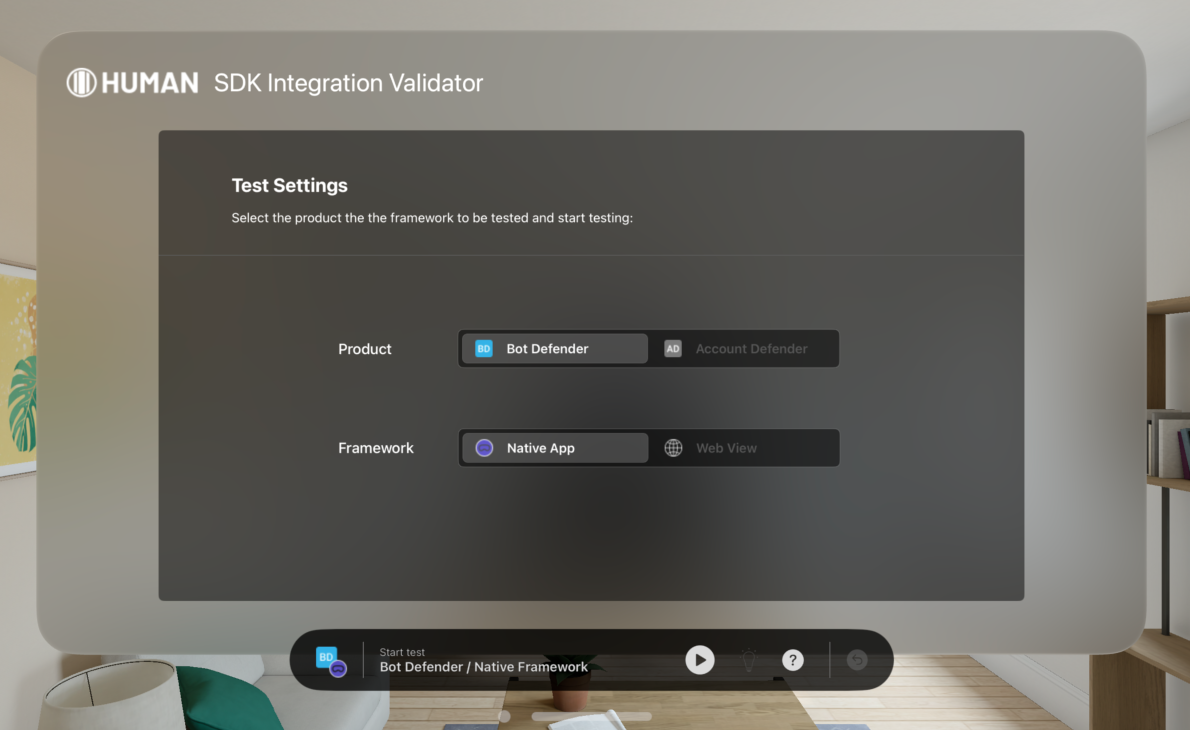Click the undo/reset arrow icon
The height and width of the screenshot is (730, 1190).
(x=857, y=660)
